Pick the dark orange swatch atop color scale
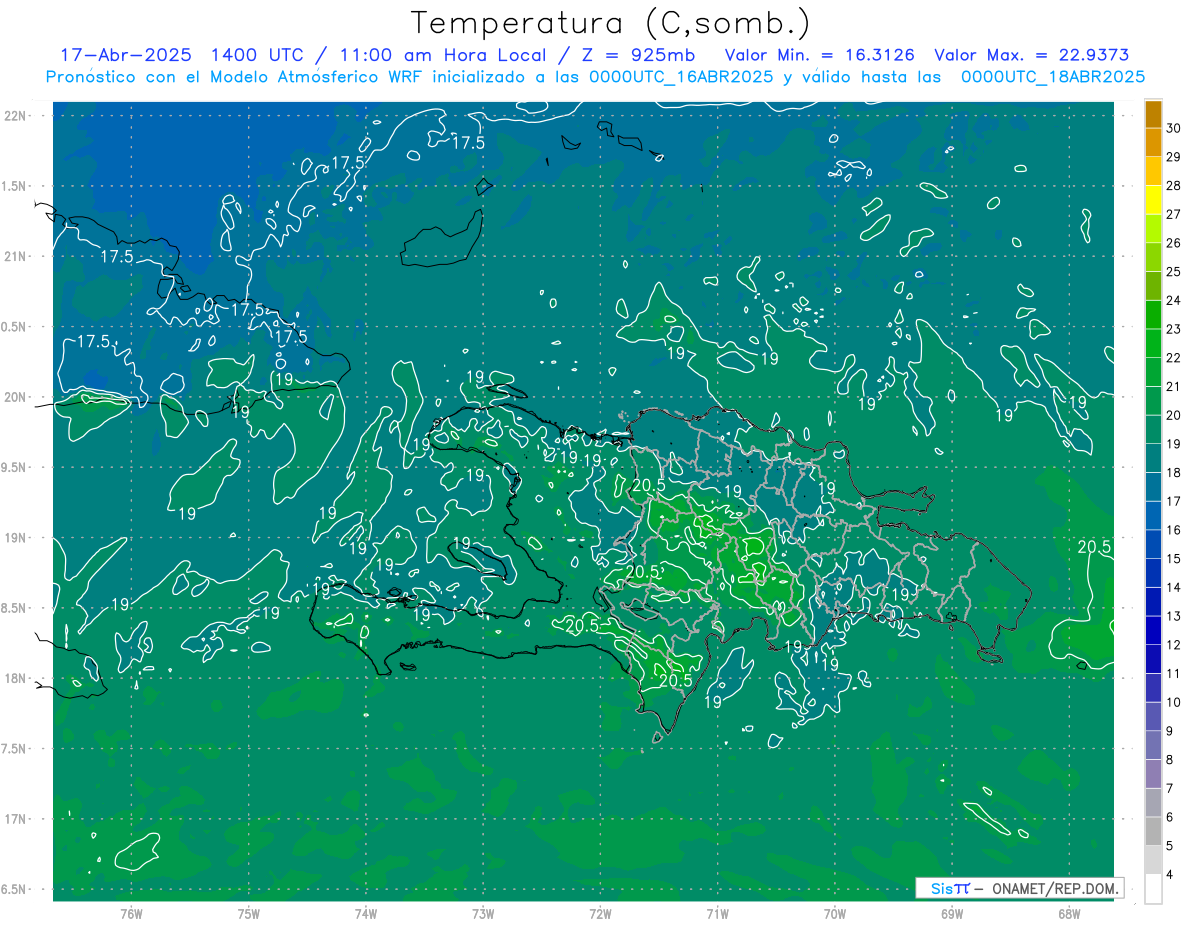 [x=1153, y=114]
